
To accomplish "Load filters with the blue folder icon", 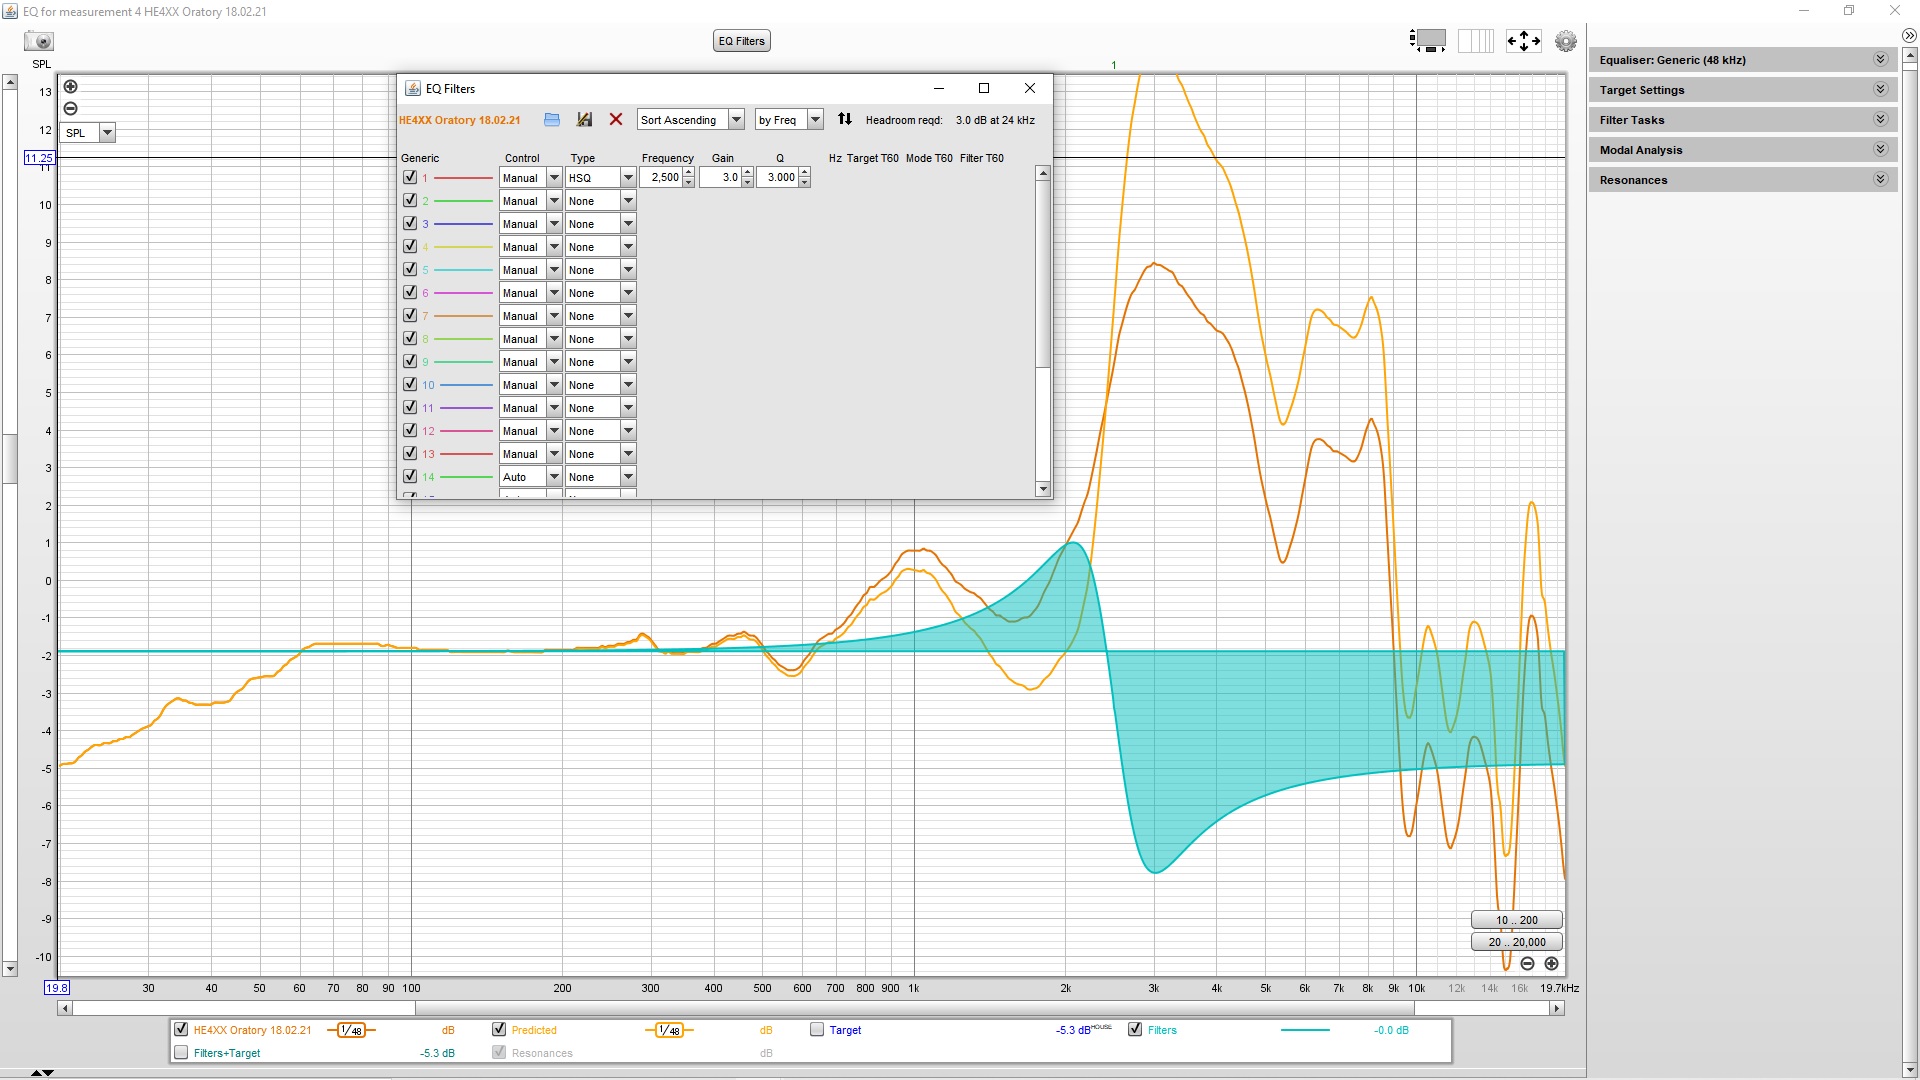I will pyautogui.click(x=552, y=120).
